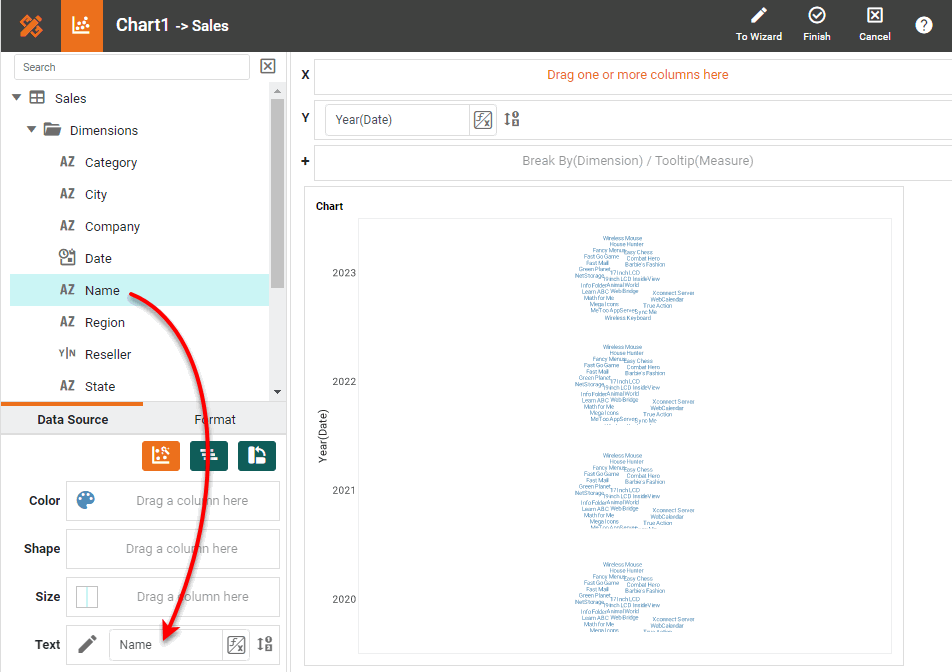Click the pencil-ruler design icon at top-left
The height and width of the screenshot is (672, 952).
tap(30, 26)
